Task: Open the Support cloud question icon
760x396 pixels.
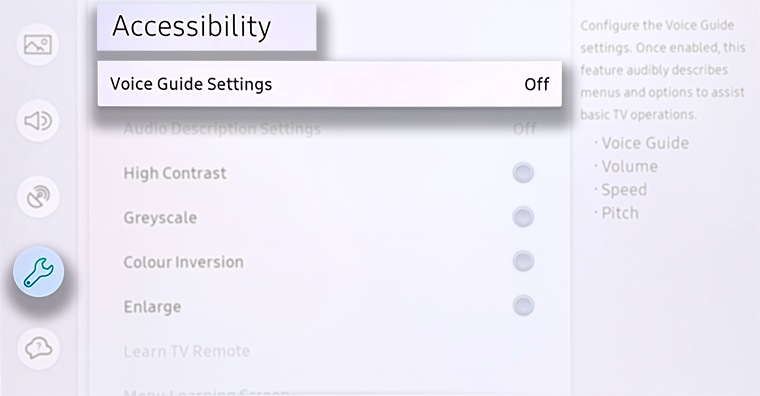Action: click(x=38, y=348)
